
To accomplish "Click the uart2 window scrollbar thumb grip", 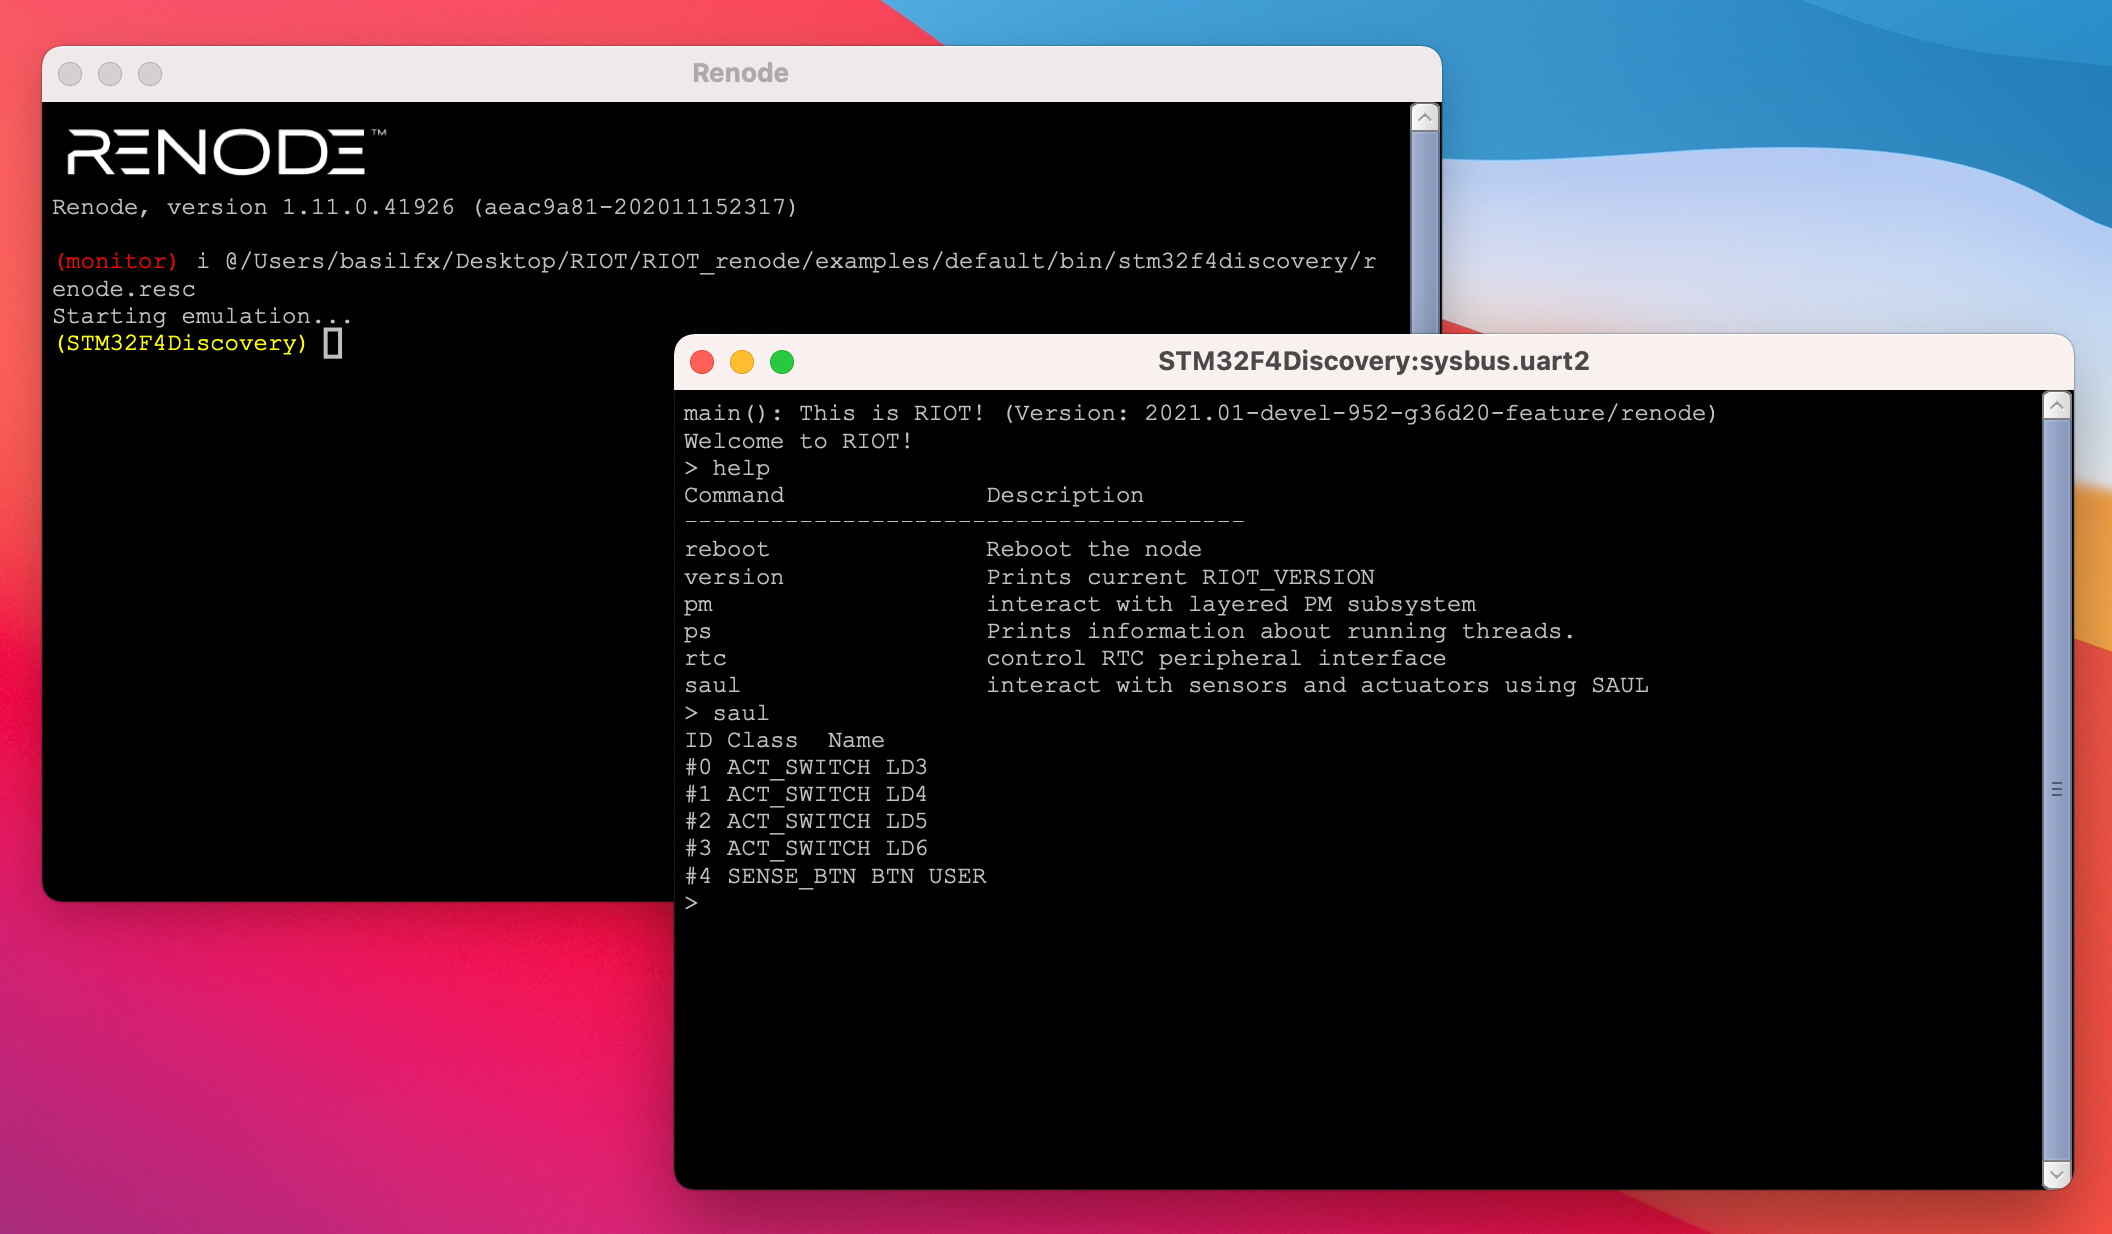I will pos(2057,789).
